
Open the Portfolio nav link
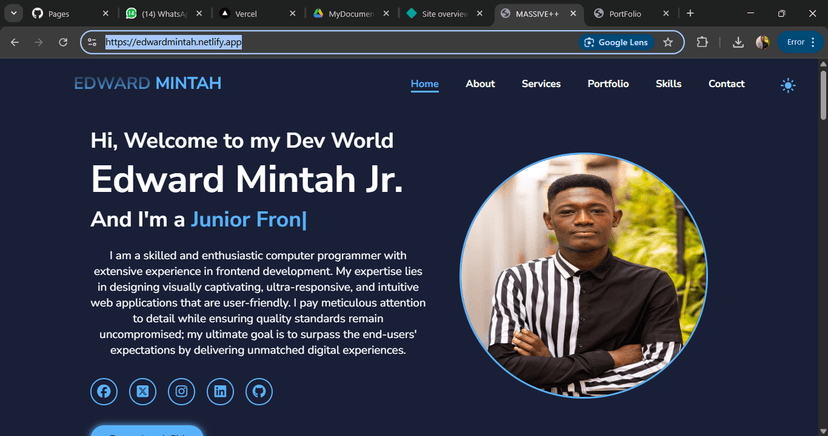click(608, 84)
